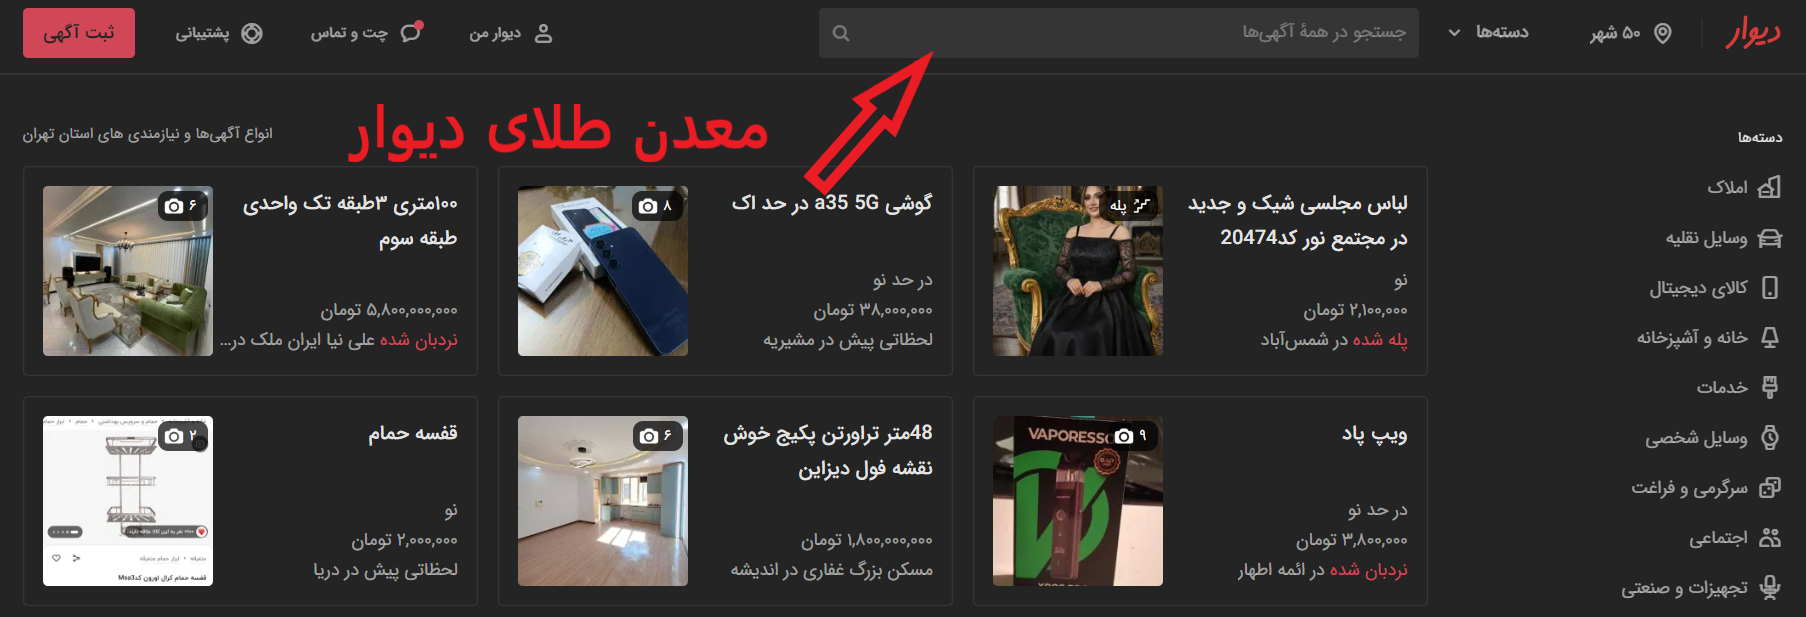
Task: Select the digital goods (کالای دیجیتال) phone icon
Action: pyautogui.click(x=1769, y=288)
